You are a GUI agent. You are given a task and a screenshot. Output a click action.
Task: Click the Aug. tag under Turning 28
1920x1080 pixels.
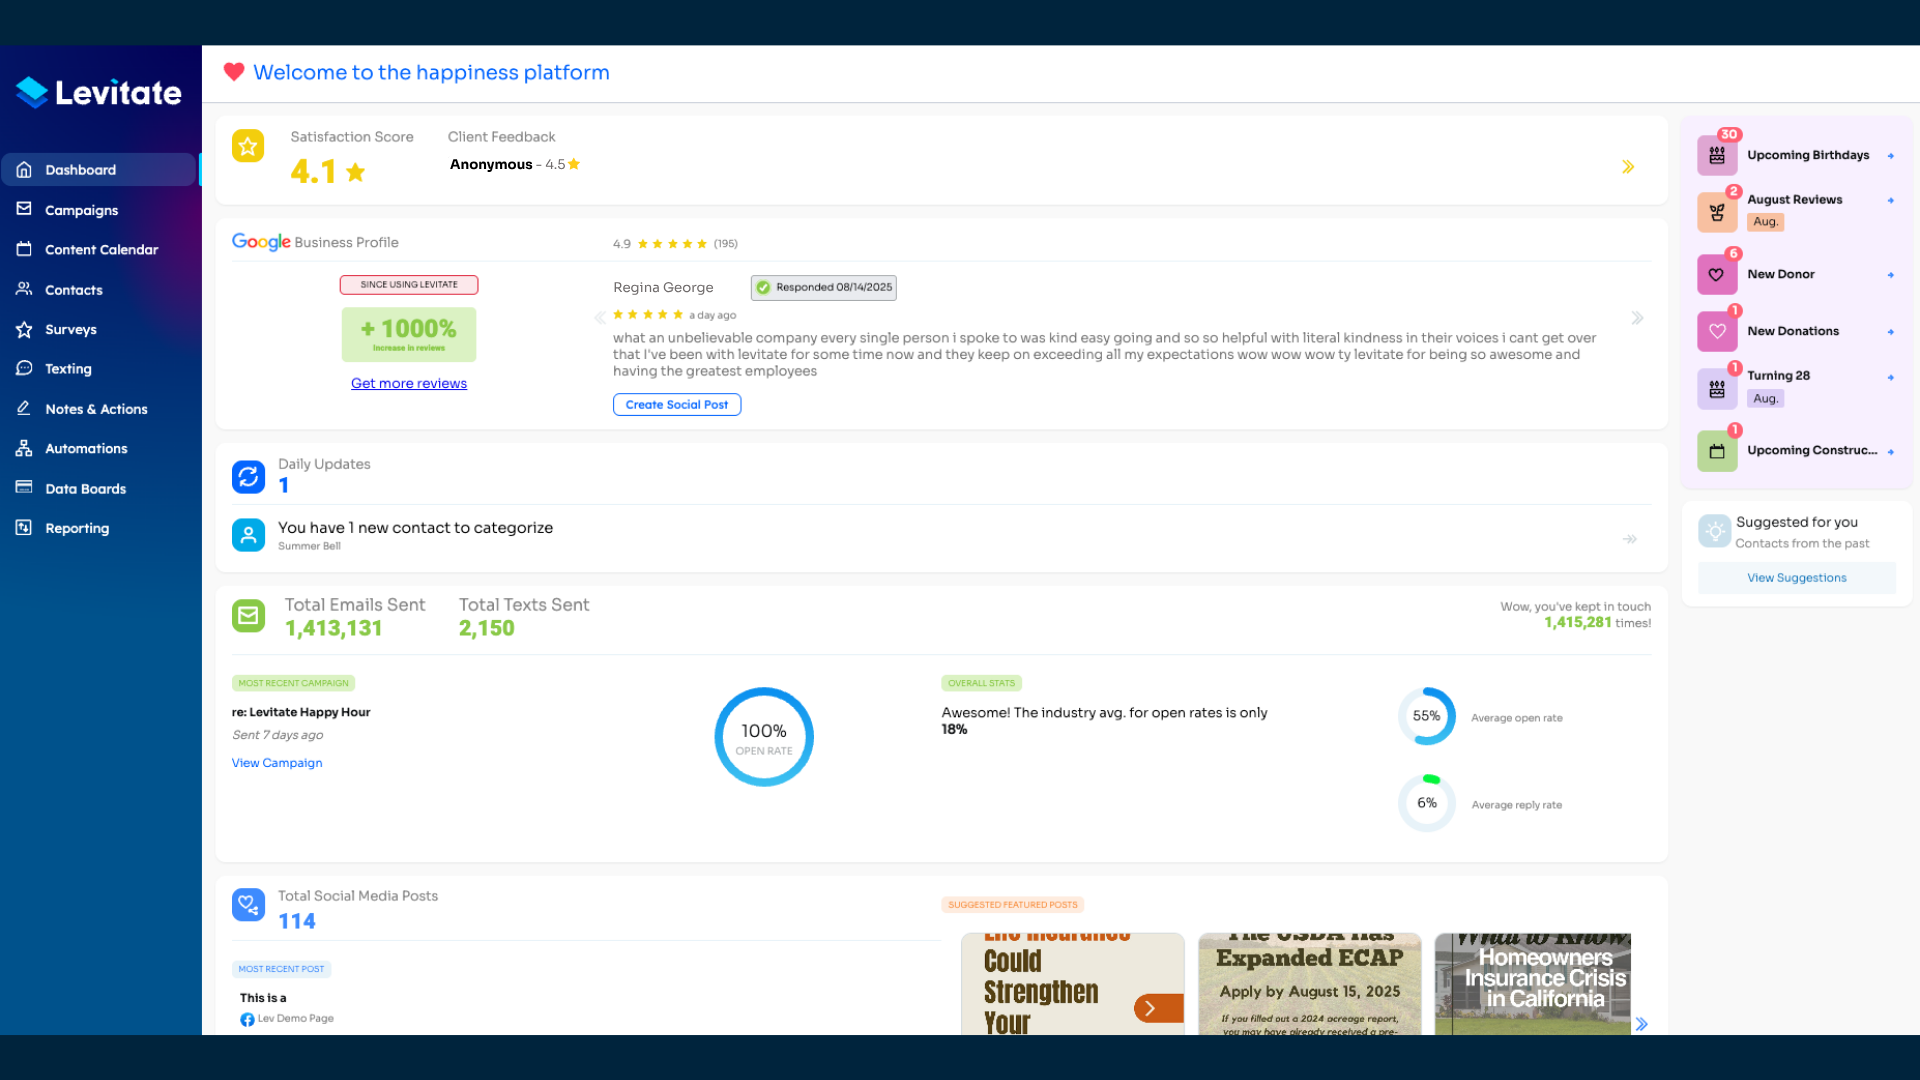[x=1766, y=399]
